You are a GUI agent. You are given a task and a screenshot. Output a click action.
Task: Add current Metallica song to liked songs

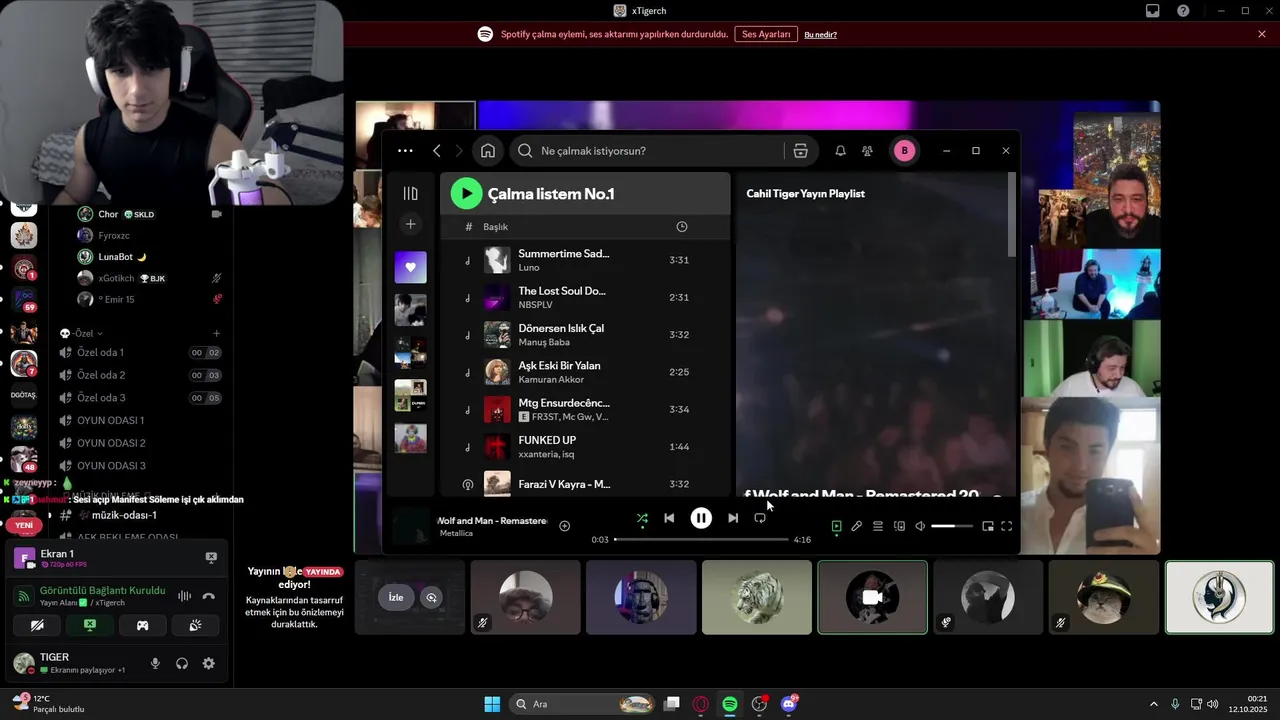click(x=564, y=526)
